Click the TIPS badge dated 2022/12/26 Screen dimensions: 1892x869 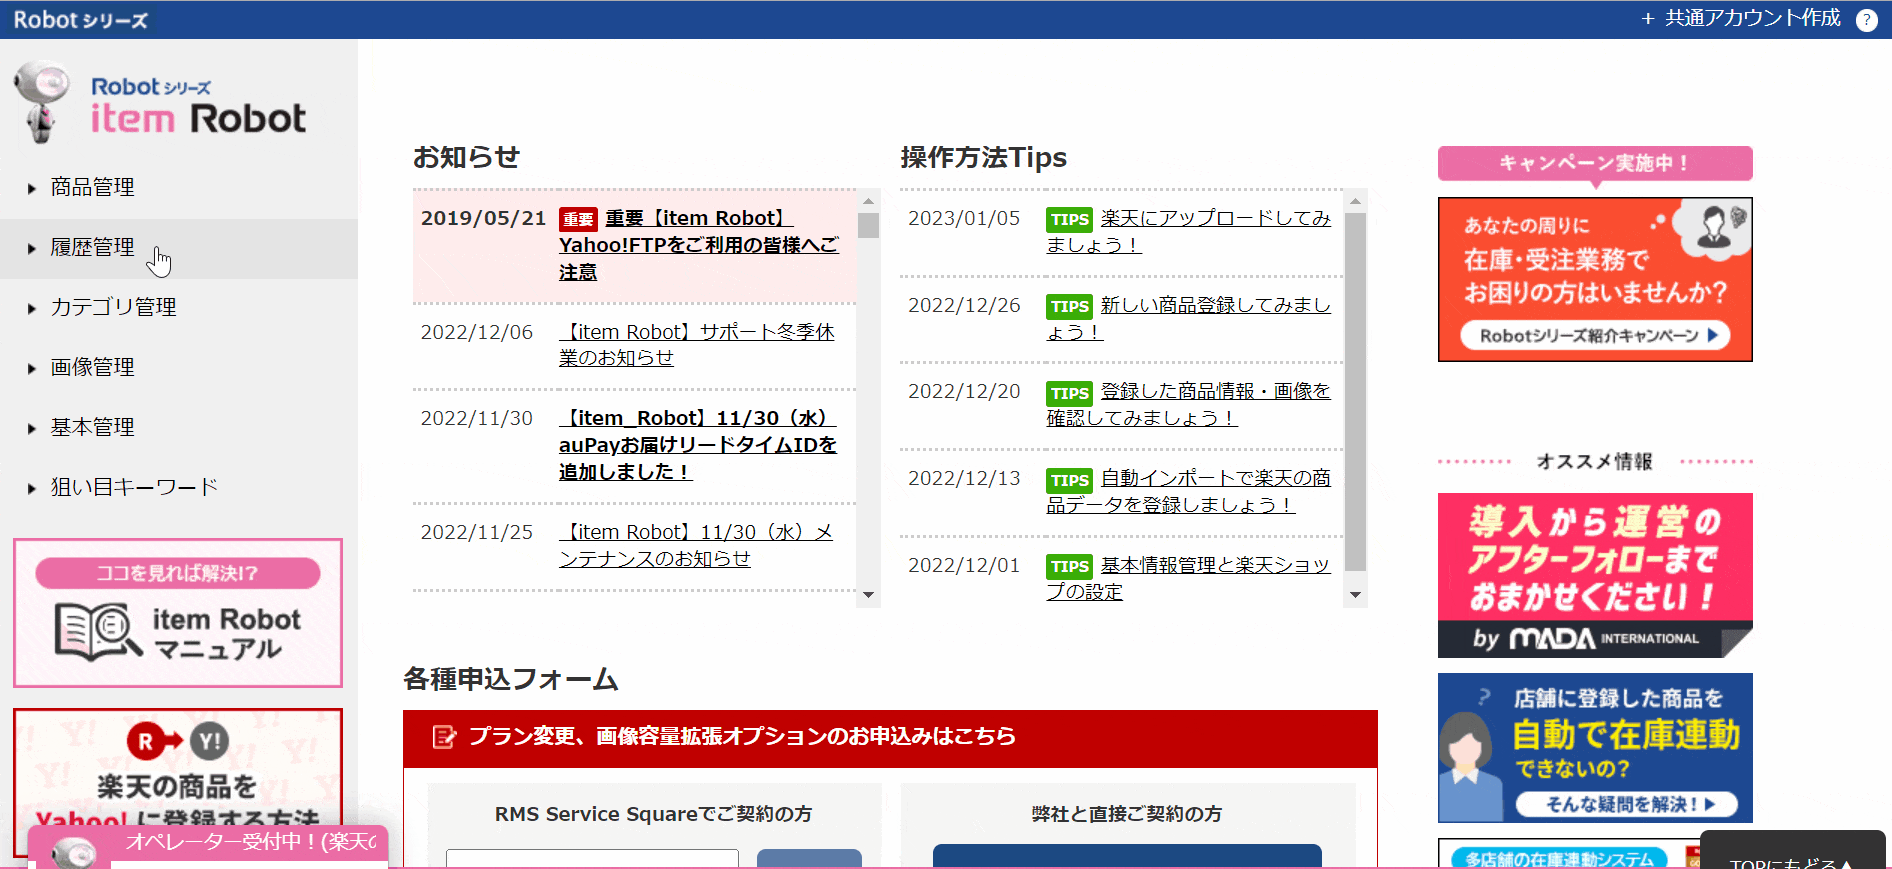[x=1069, y=307]
